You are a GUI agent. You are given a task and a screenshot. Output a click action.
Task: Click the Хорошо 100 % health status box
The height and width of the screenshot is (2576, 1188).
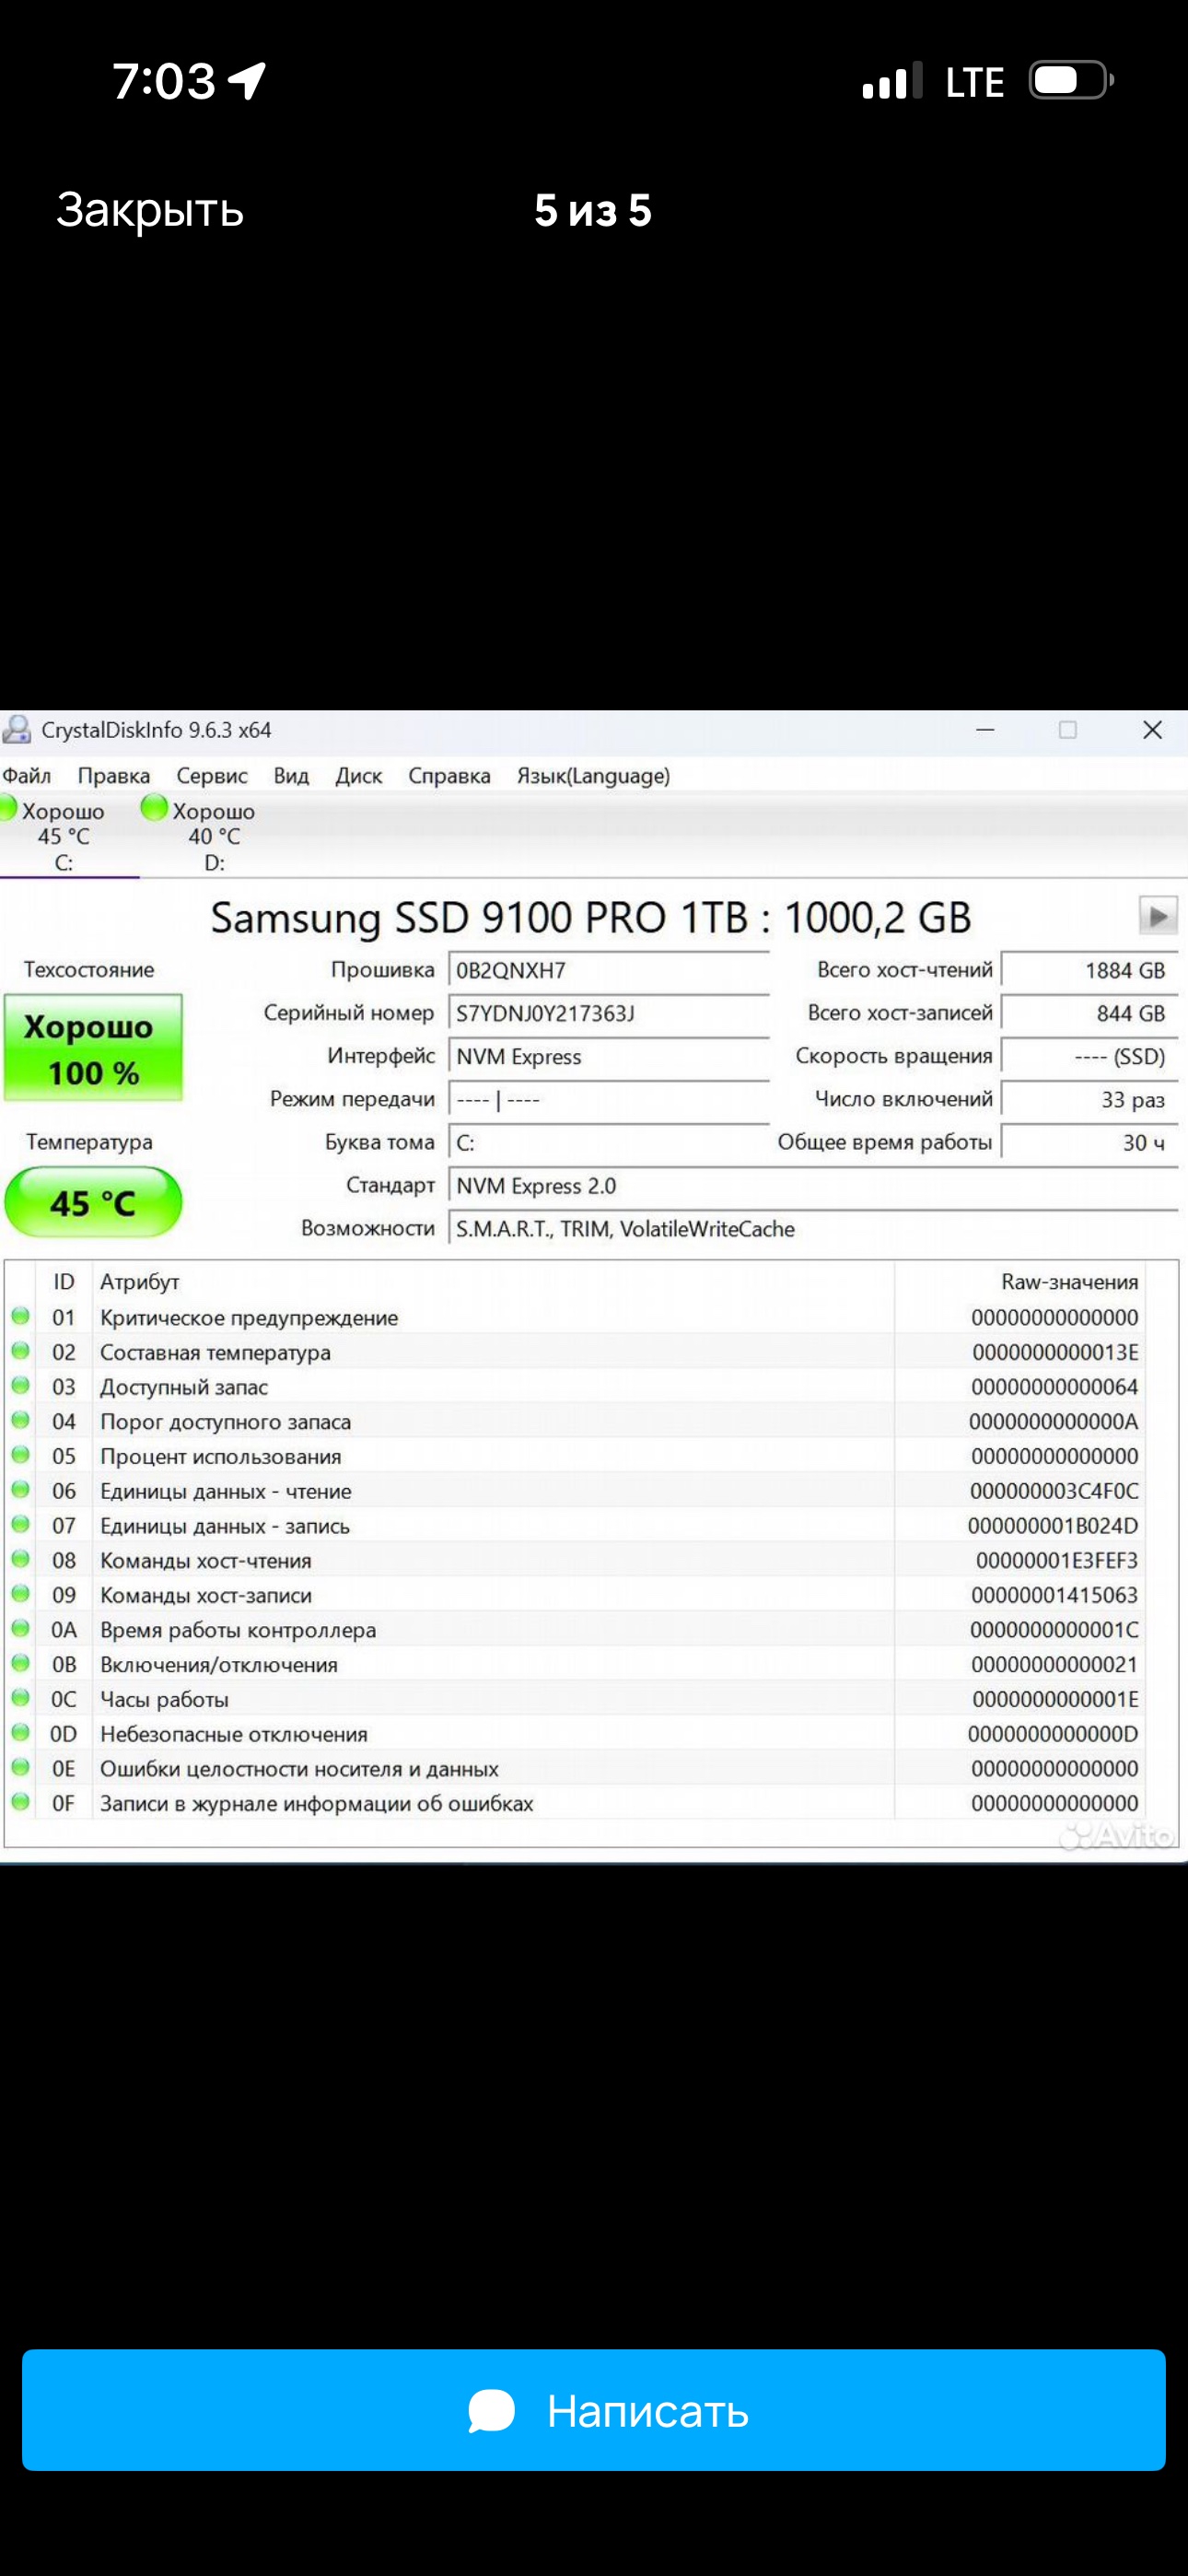(x=93, y=1048)
